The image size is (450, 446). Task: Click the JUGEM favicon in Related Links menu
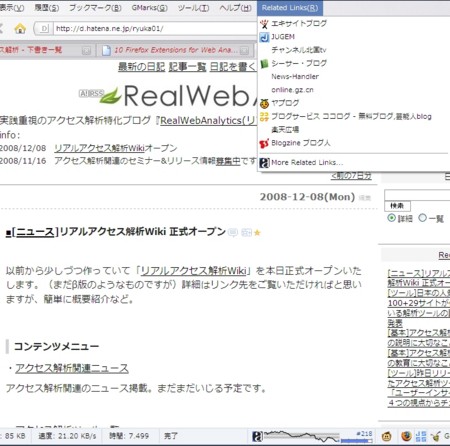[264, 37]
